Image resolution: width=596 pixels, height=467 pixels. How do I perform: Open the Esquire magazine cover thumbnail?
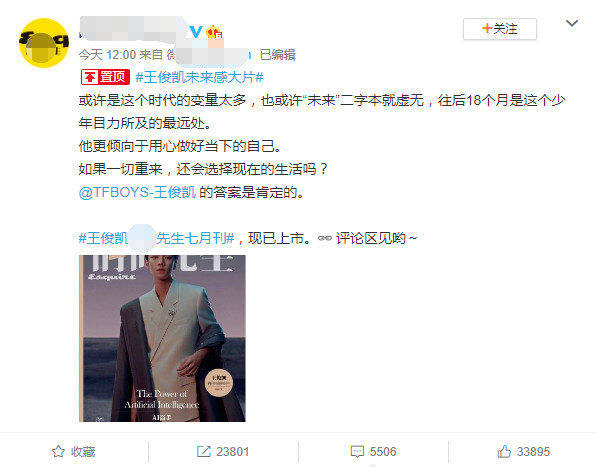click(x=162, y=338)
